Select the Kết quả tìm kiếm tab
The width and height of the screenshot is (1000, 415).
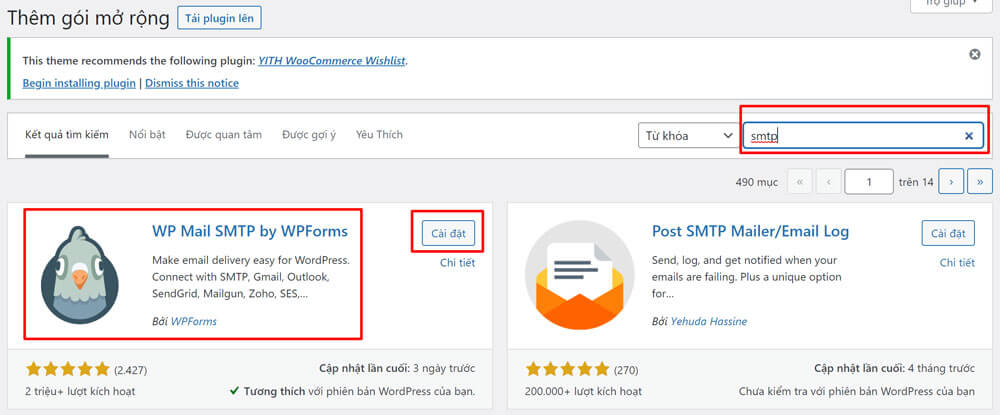point(67,135)
